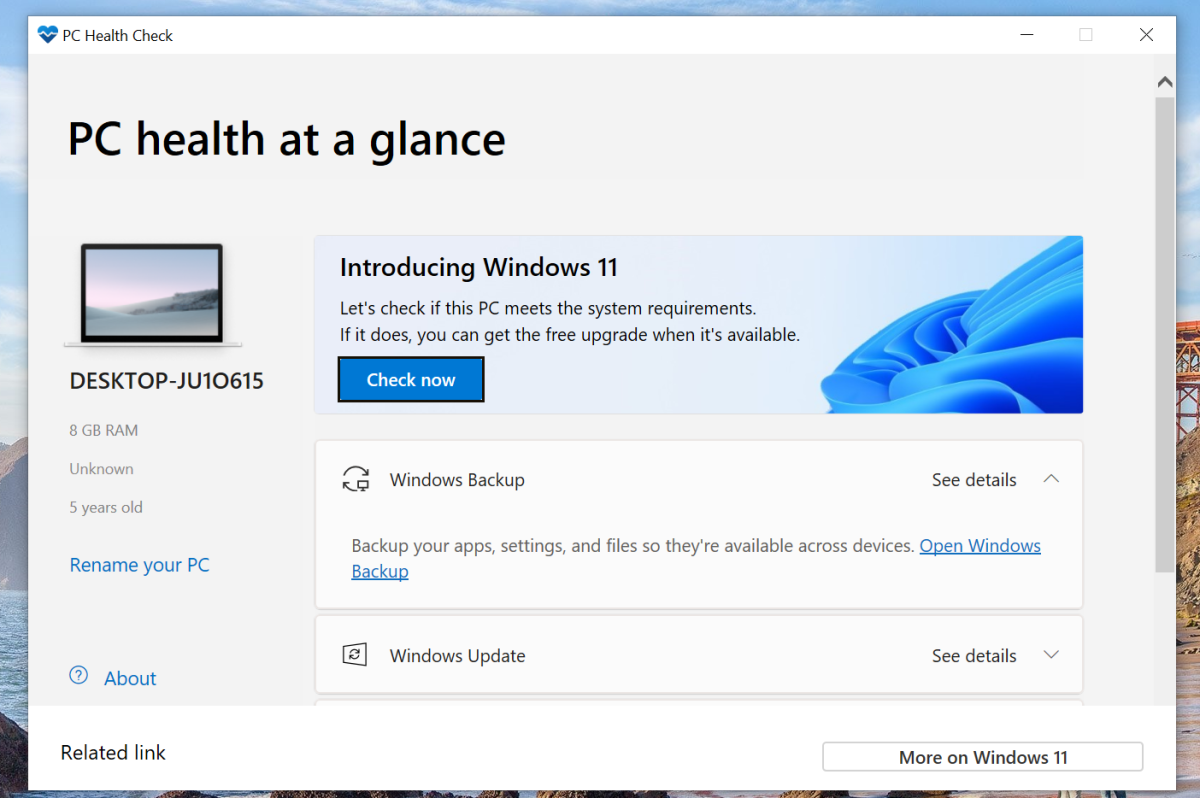Screen dimensions: 1200x798
Task: Click the laptop image above the PC name
Action: coord(153,296)
